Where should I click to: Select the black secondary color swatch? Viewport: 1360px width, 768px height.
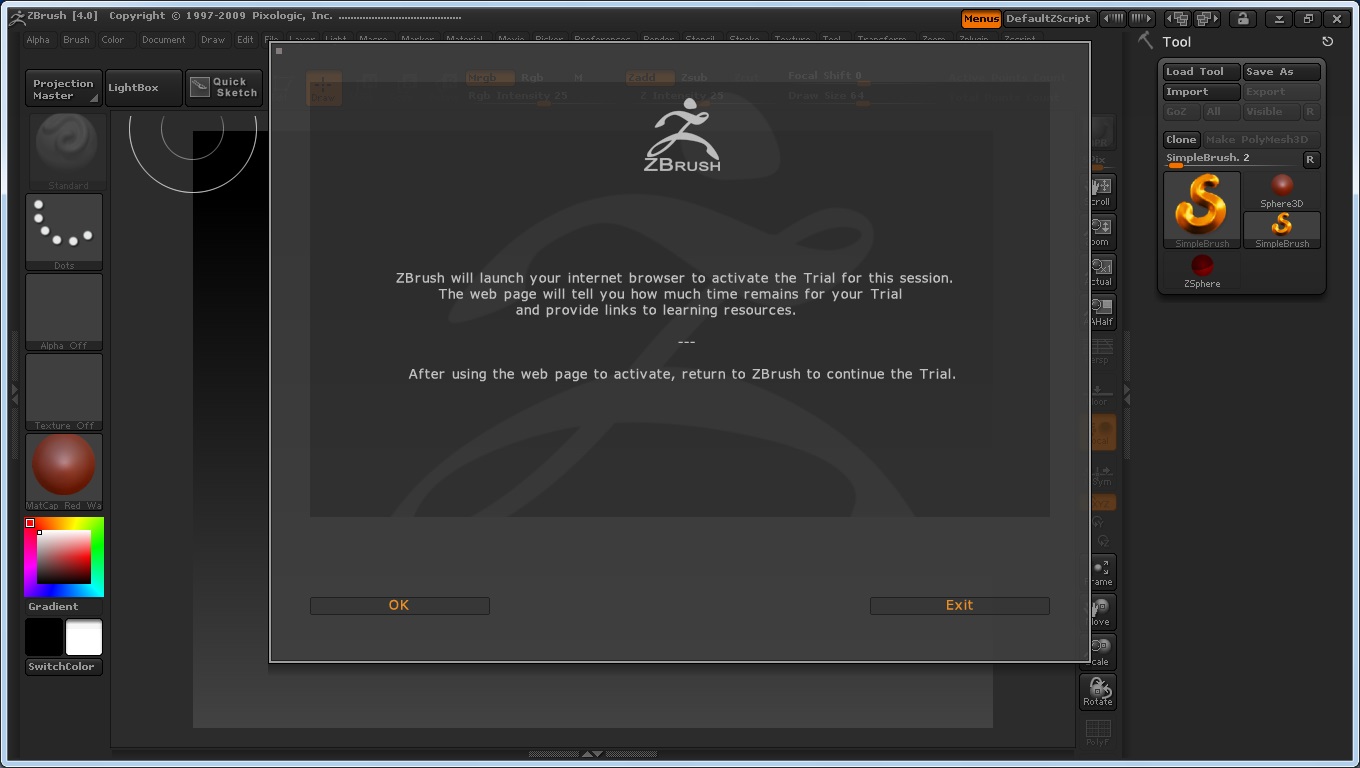(x=44, y=637)
